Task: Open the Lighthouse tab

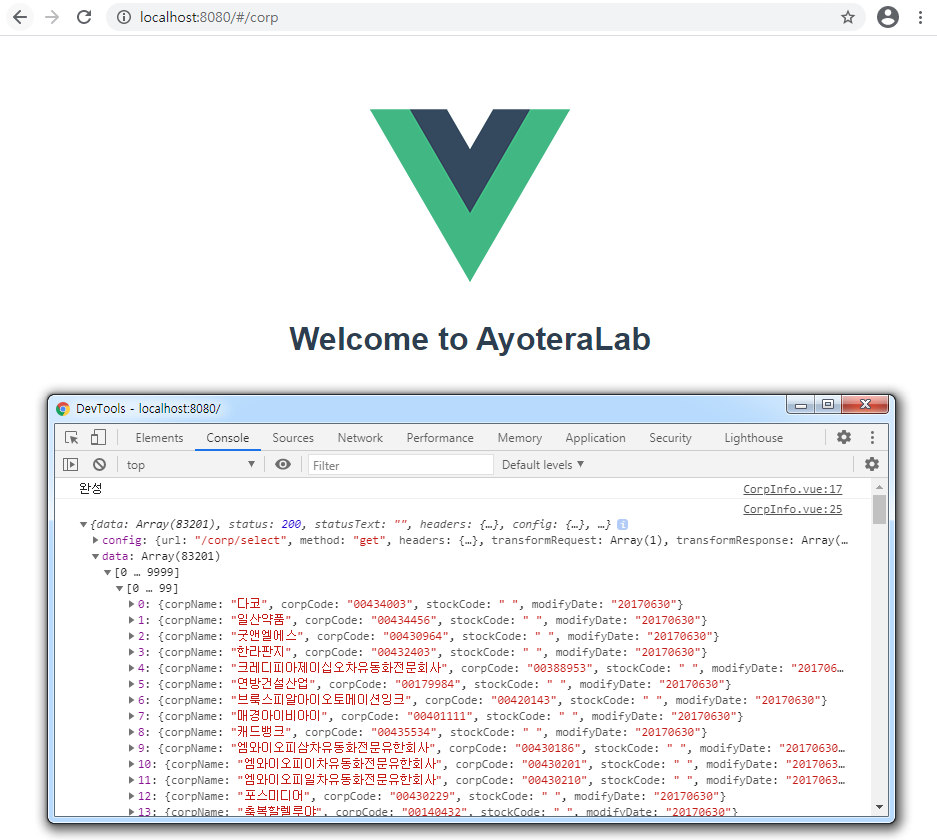Action: pyautogui.click(x=754, y=438)
